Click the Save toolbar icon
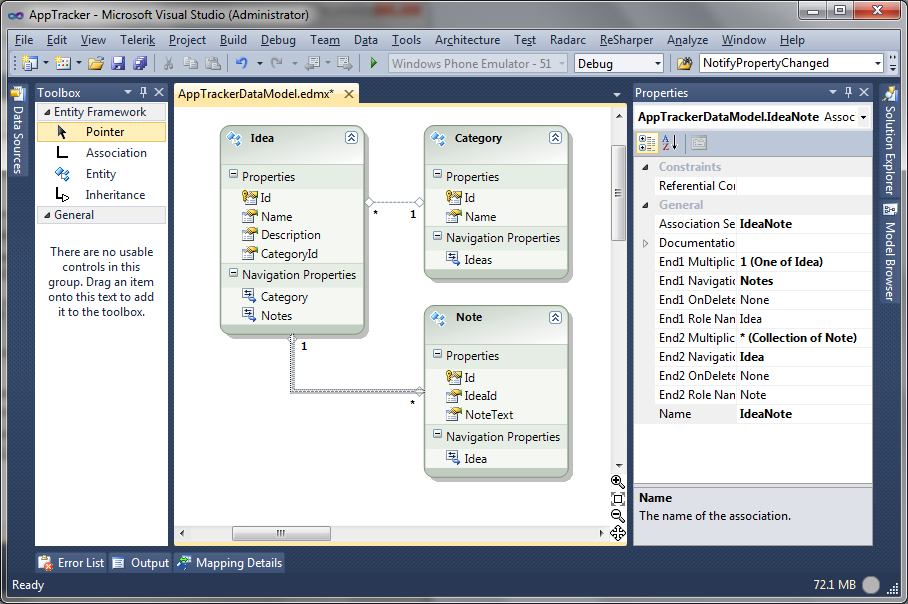The width and height of the screenshot is (908, 604). [x=118, y=63]
